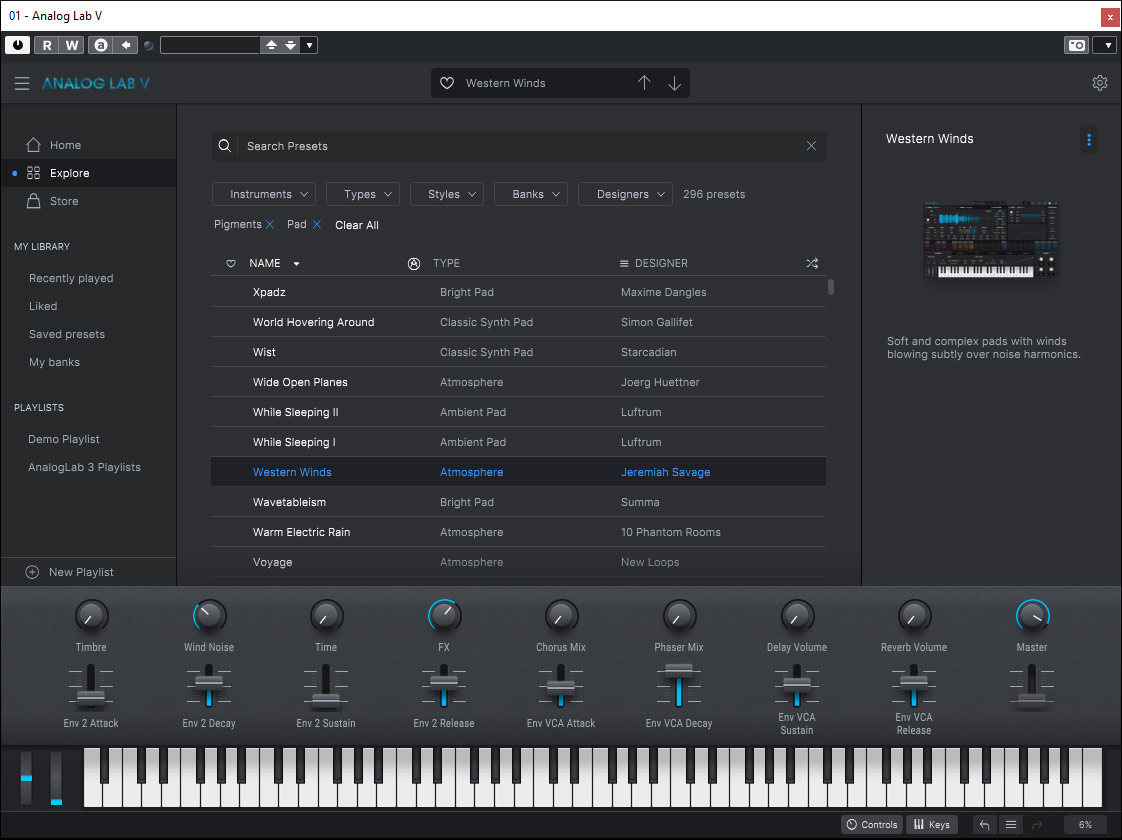The height and width of the screenshot is (840, 1122).
Task: Select Recently played in My Library
Action: coord(71,278)
